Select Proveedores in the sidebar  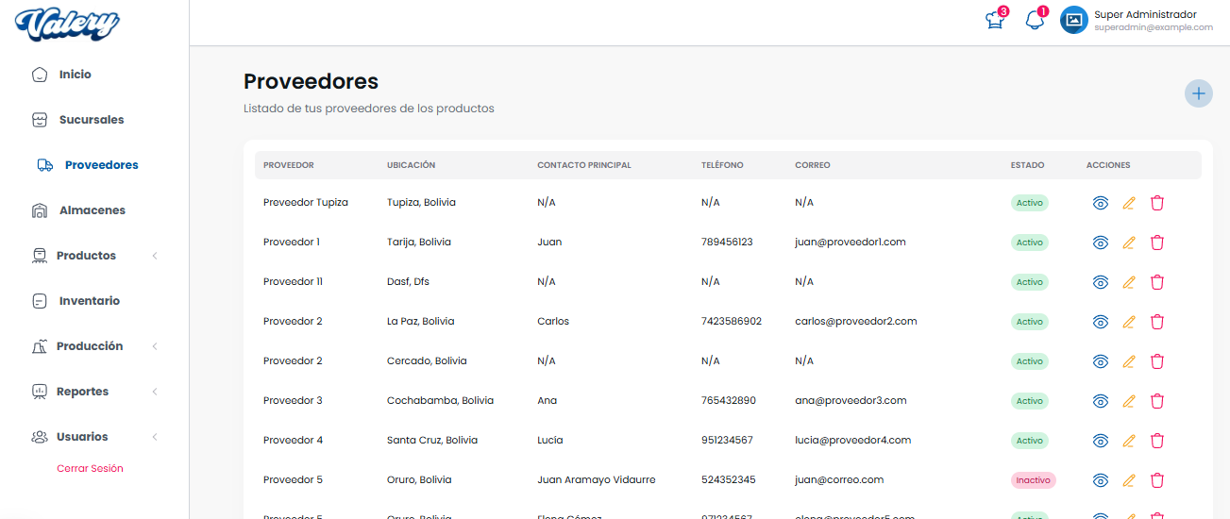[101, 165]
